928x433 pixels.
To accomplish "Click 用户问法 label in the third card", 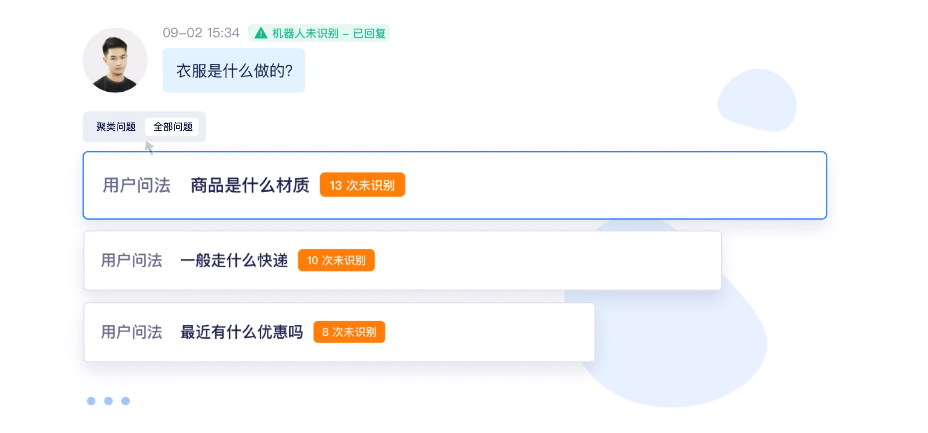I will click(131, 332).
